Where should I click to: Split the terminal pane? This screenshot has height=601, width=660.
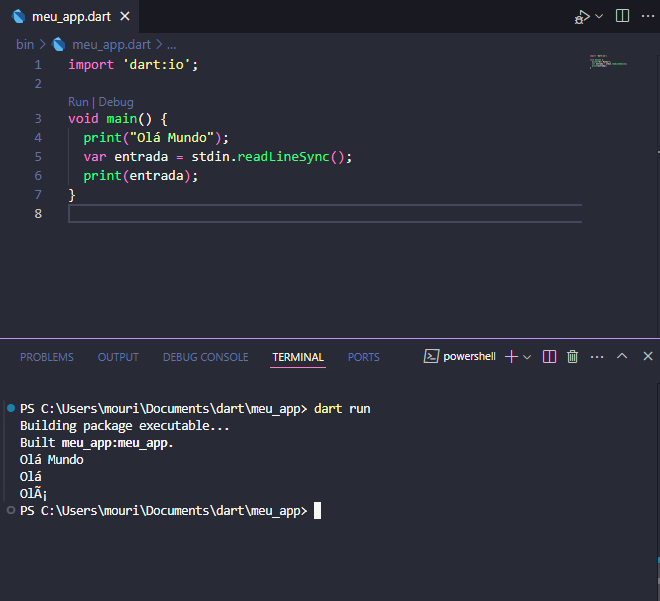(x=549, y=357)
